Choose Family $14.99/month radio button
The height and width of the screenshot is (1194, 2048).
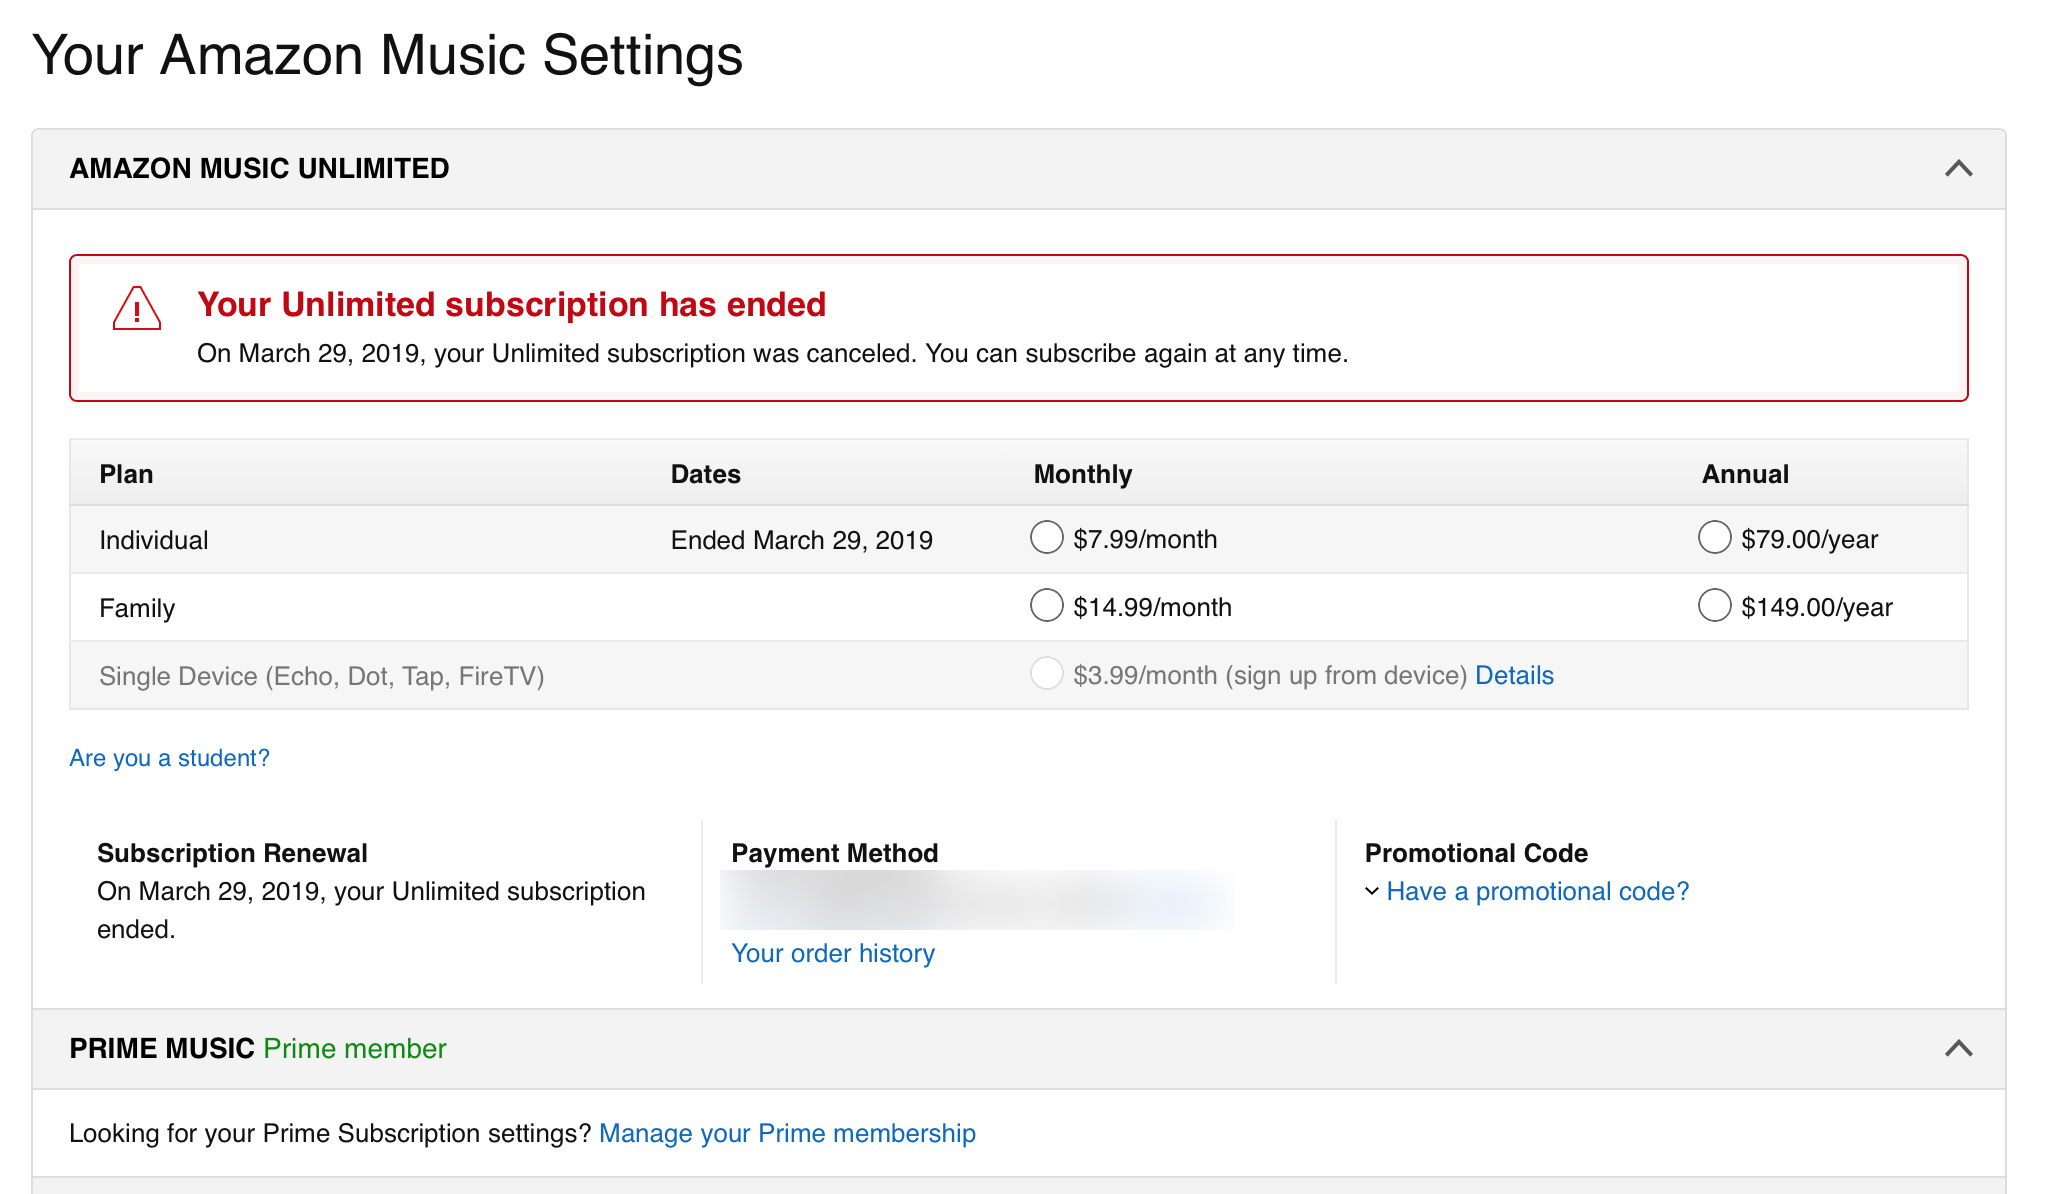tap(1046, 605)
